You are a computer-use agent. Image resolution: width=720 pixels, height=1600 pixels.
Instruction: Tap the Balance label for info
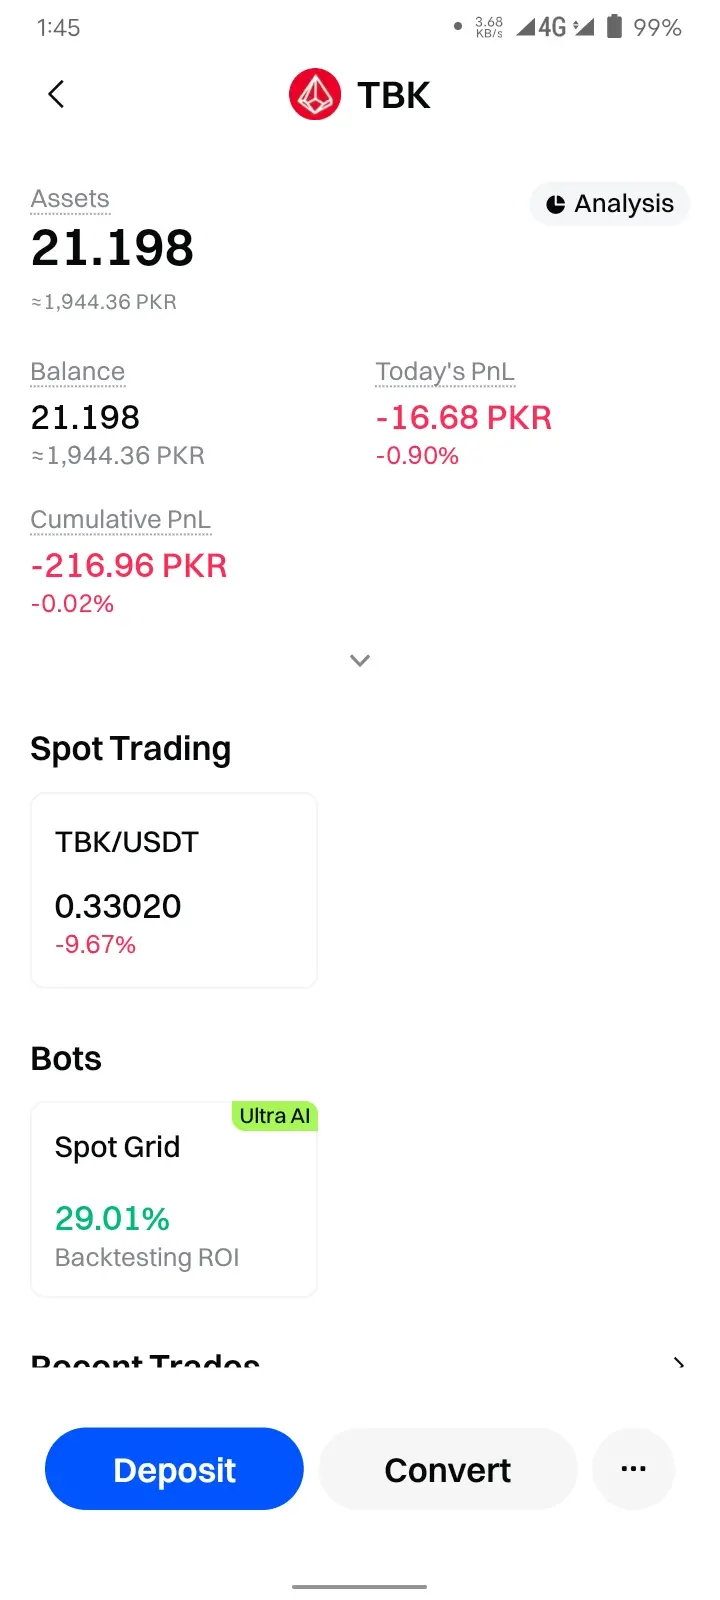tap(78, 372)
